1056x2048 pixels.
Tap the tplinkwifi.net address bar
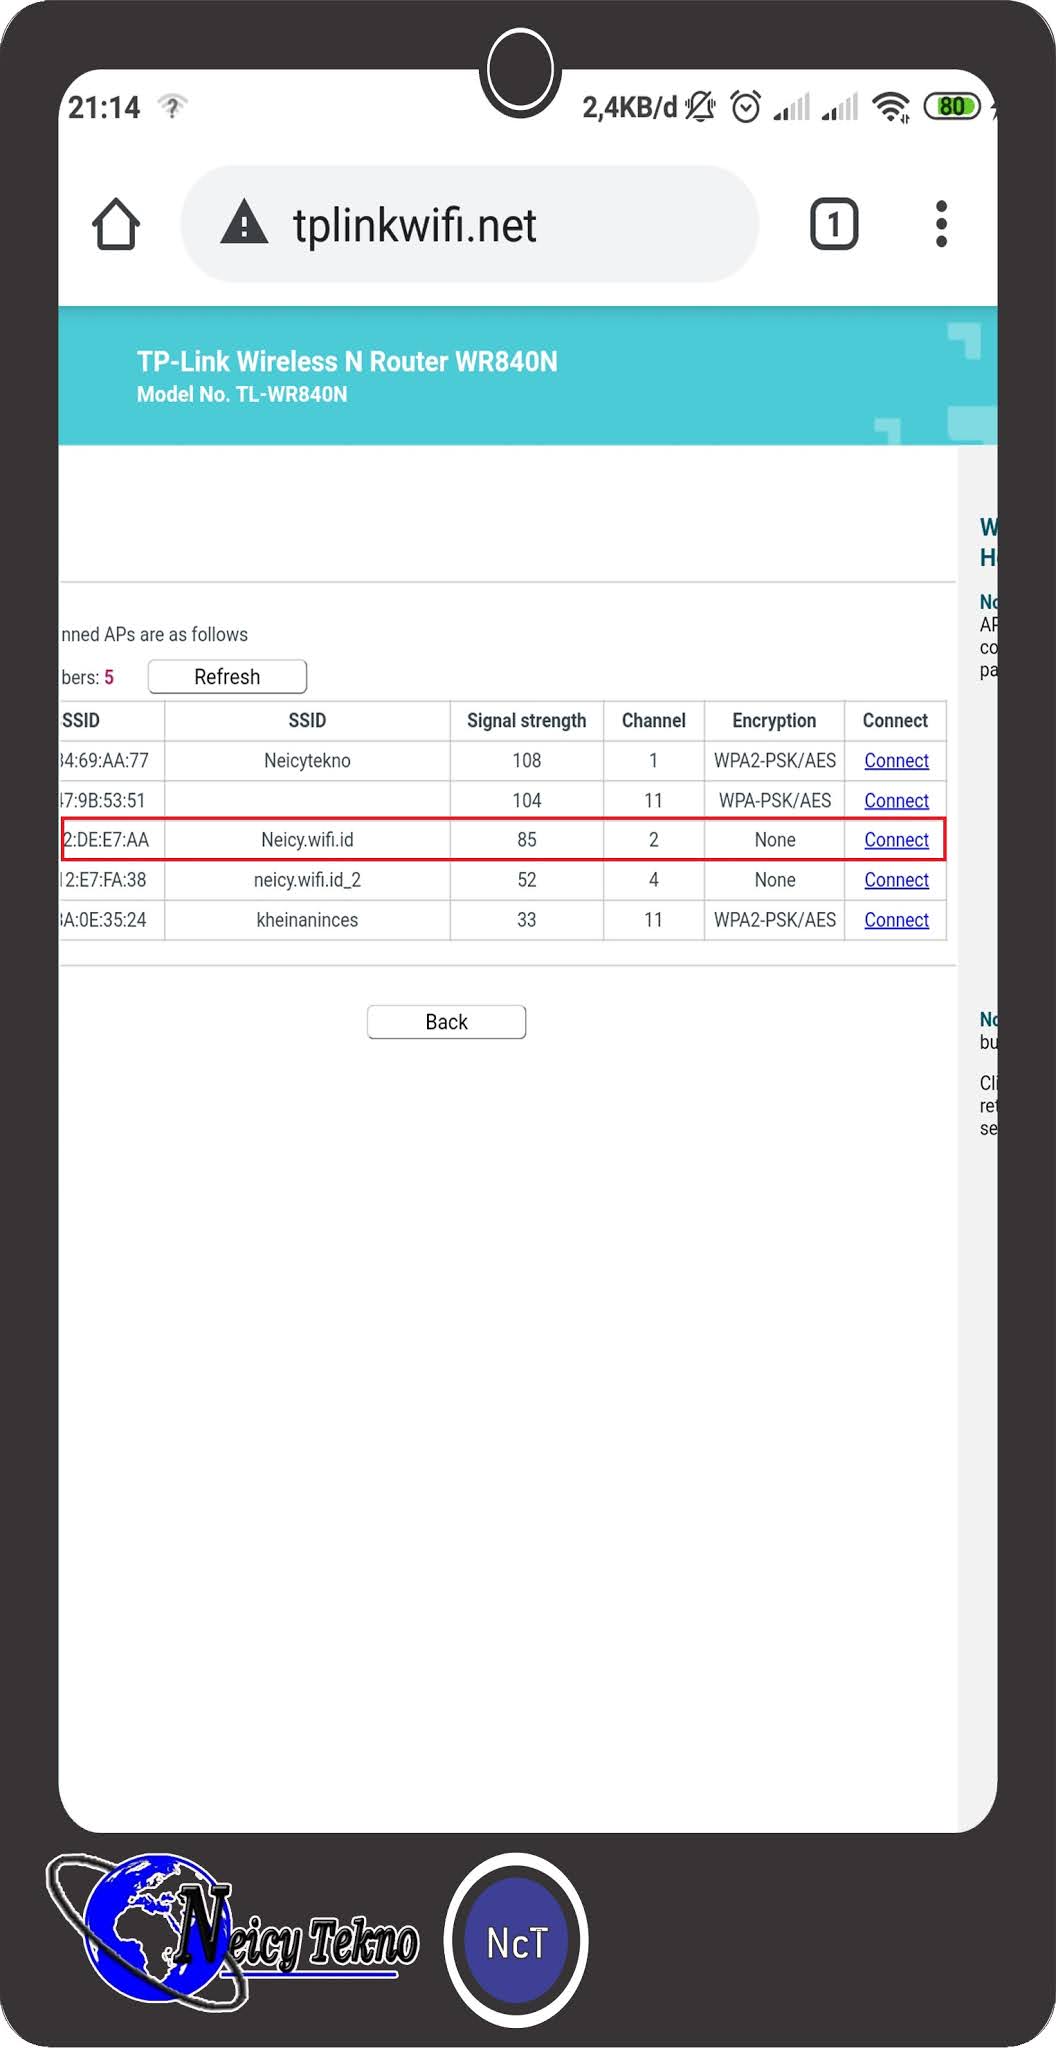click(x=470, y=224)
